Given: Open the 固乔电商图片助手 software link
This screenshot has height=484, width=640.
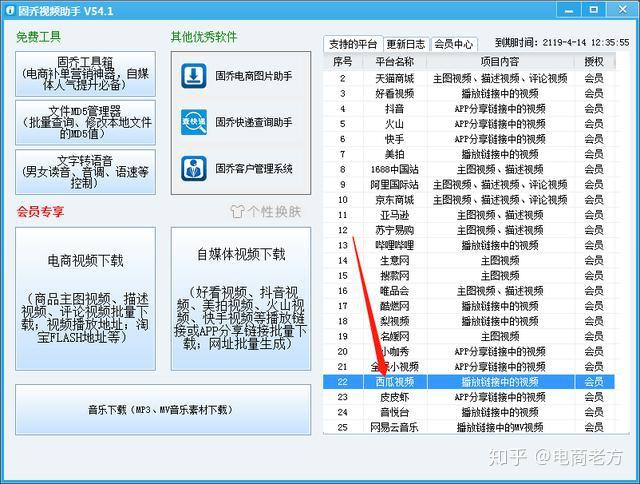Looking at the screenshot, I should [x=253, y=76].
